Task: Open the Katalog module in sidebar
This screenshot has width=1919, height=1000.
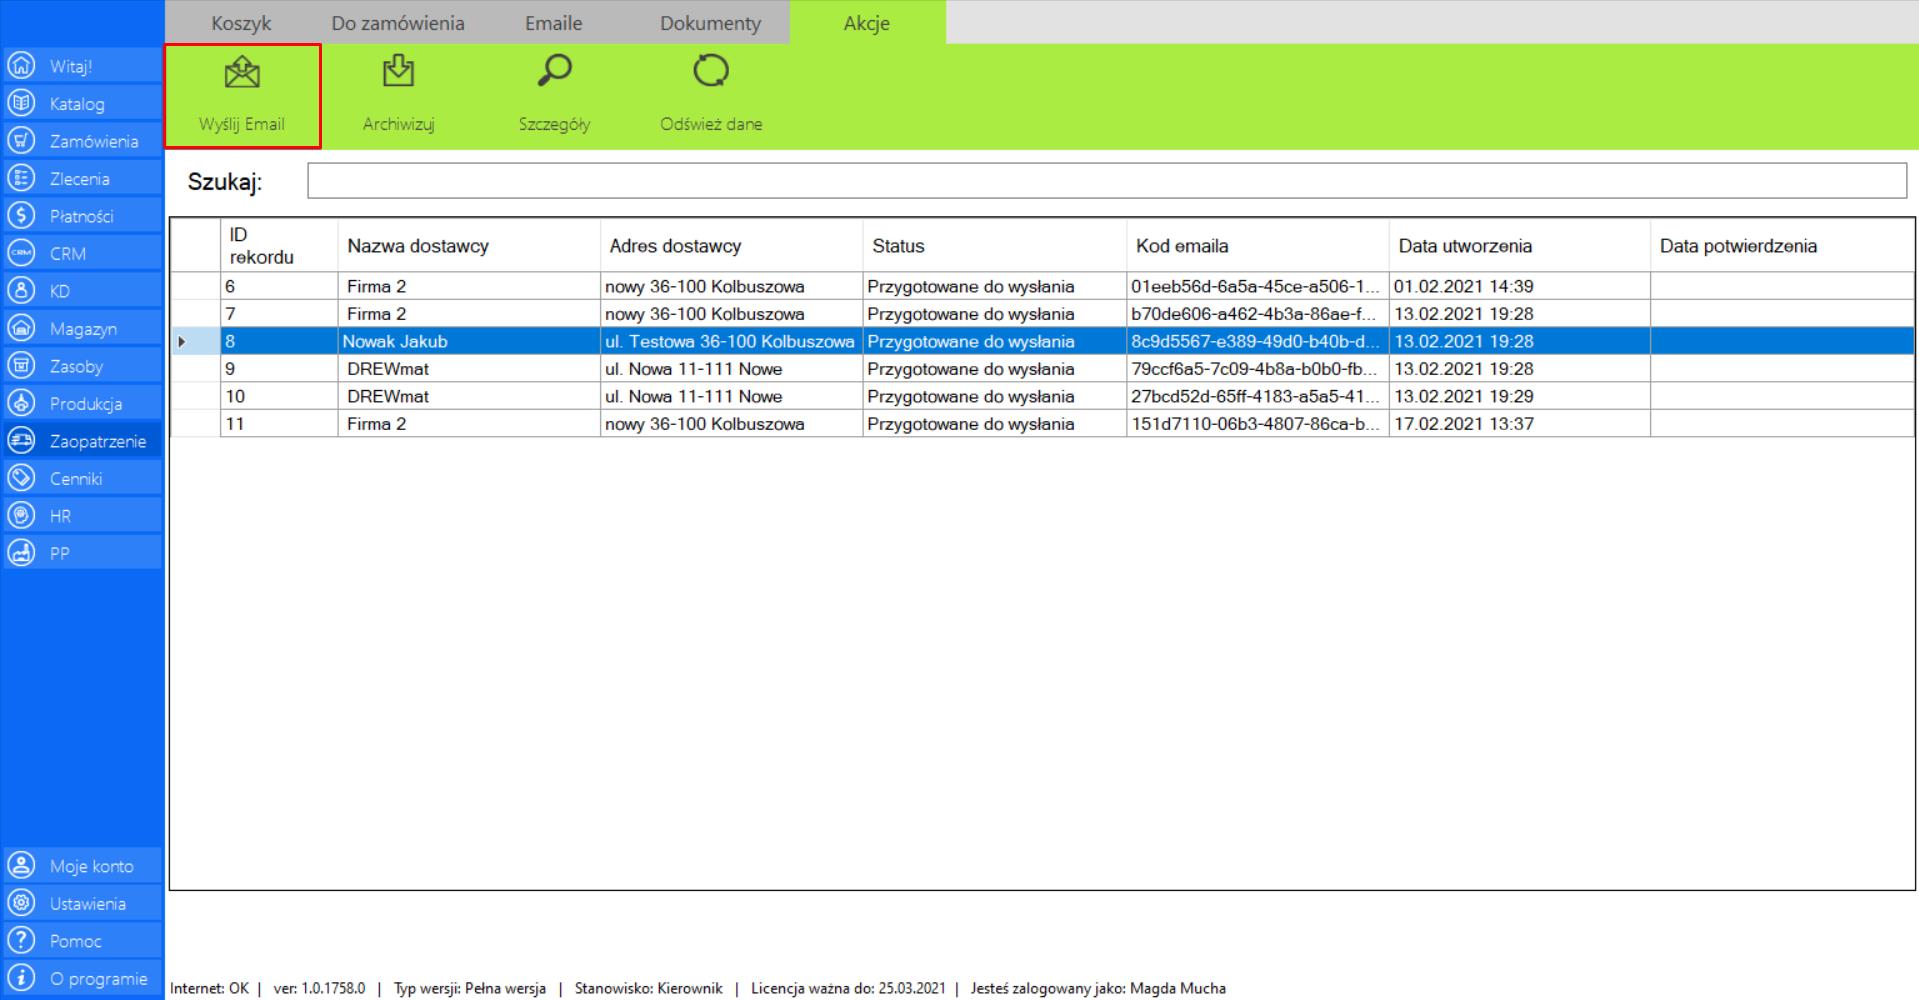Action: pyautogui.click(x=77, y=104)
